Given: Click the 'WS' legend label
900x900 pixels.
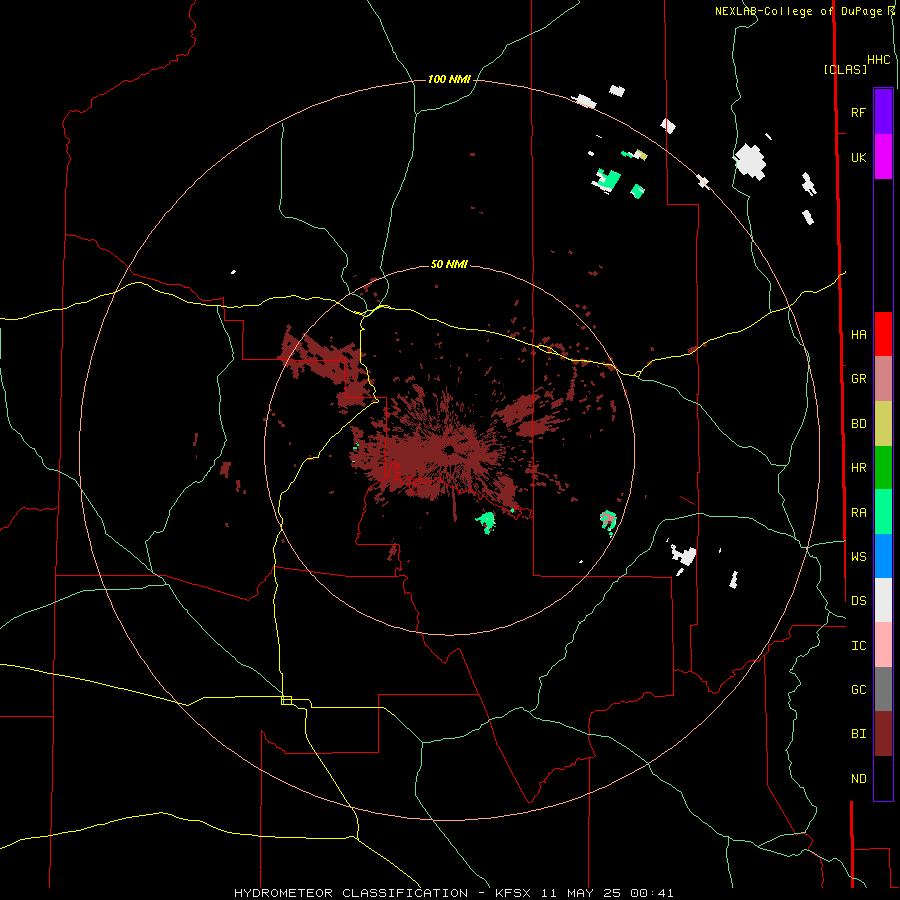Looking at the screenshot, I should [858, 556].
